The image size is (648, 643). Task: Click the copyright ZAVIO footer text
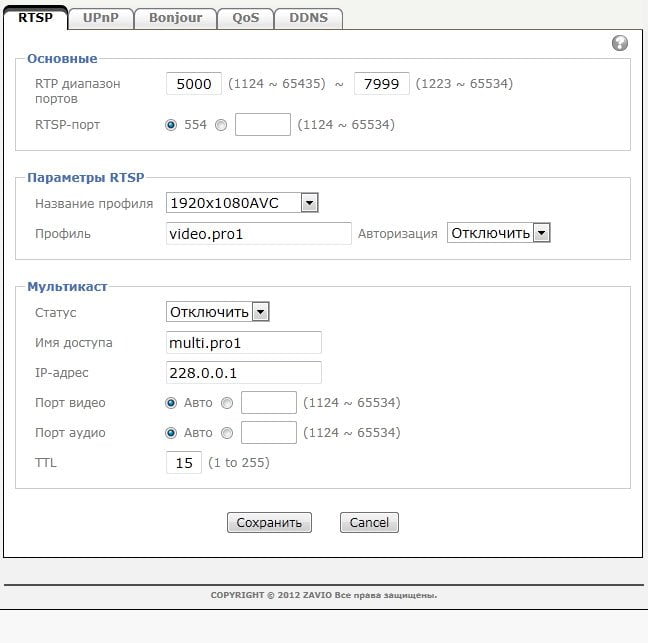coord(324,595)
